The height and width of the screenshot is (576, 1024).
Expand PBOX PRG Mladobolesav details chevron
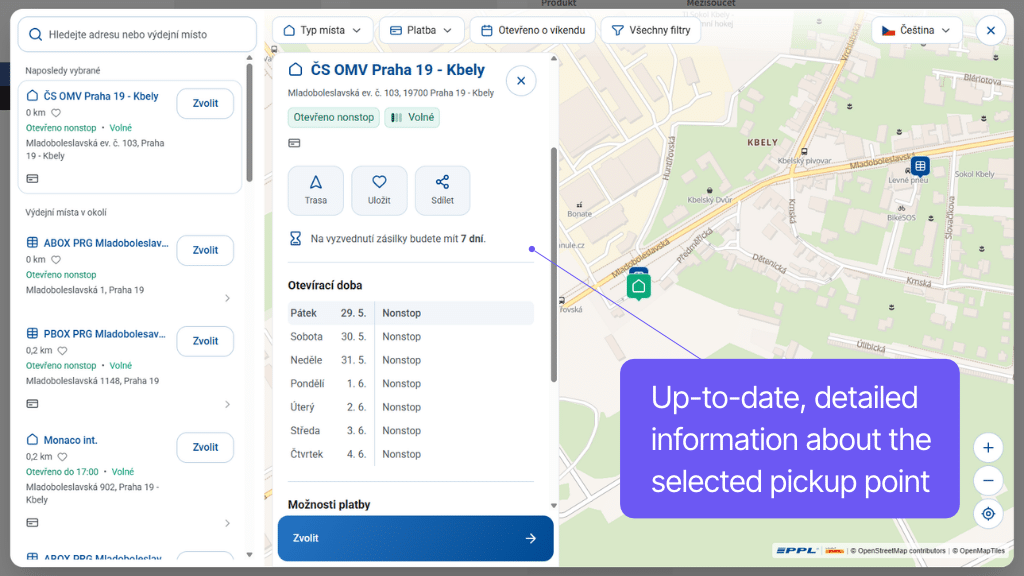pos(227,404)
